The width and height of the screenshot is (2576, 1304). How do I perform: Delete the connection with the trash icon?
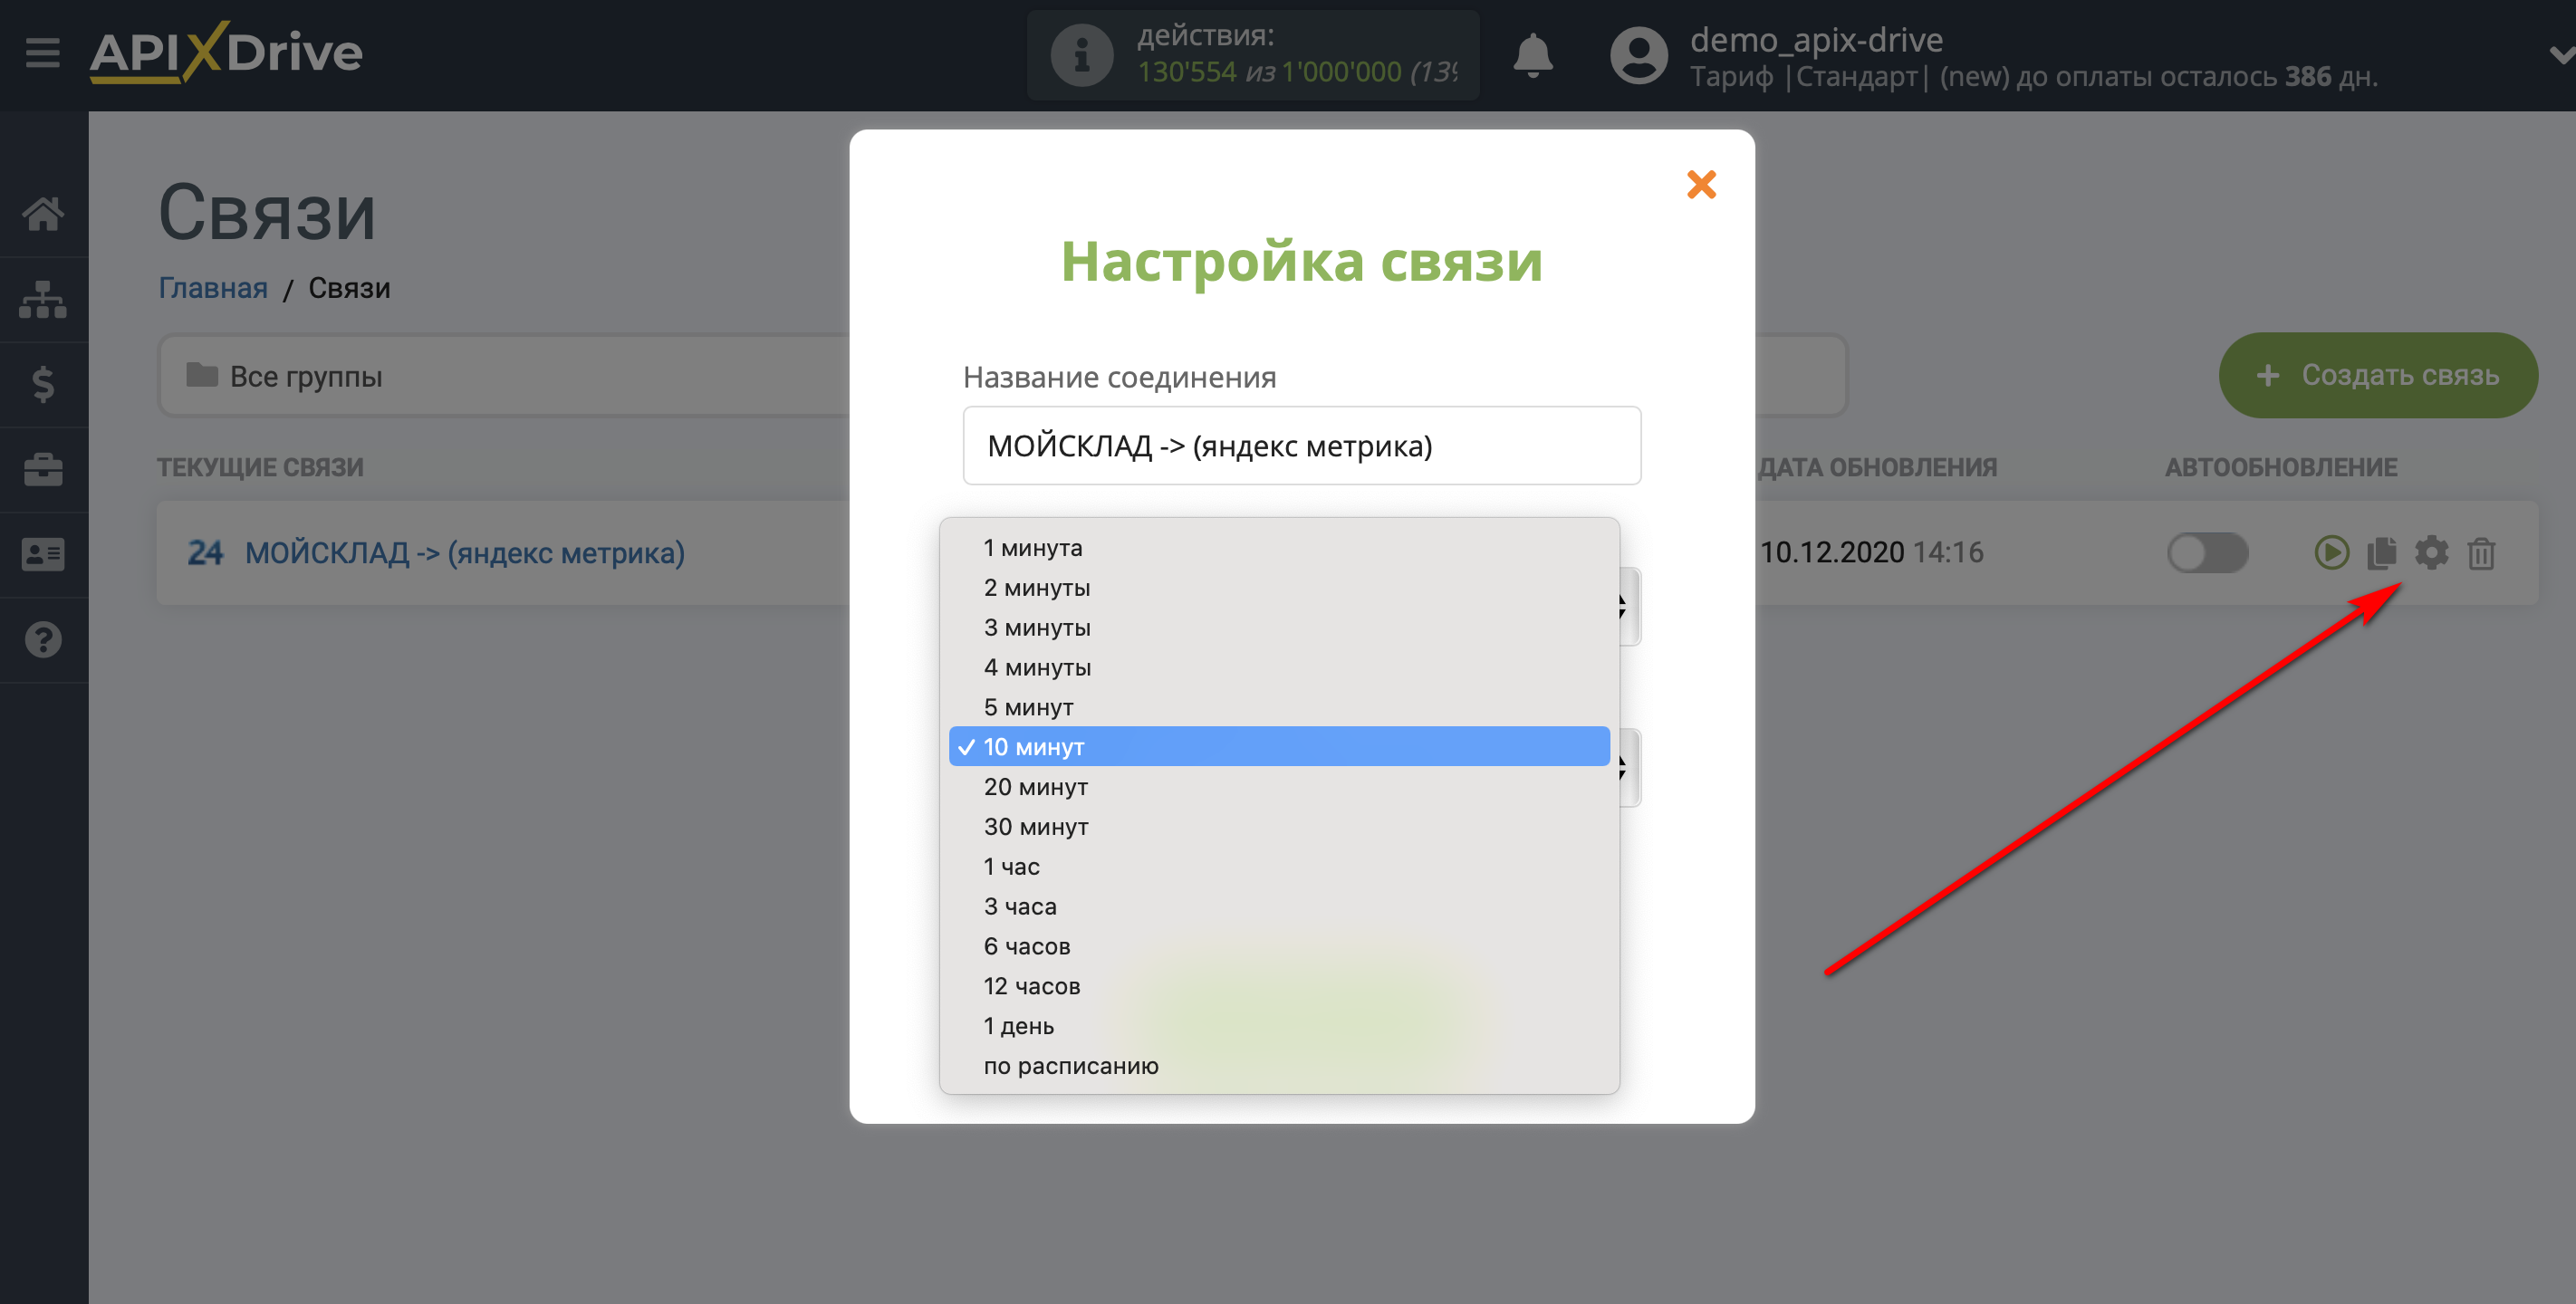tap(2481, 553)
